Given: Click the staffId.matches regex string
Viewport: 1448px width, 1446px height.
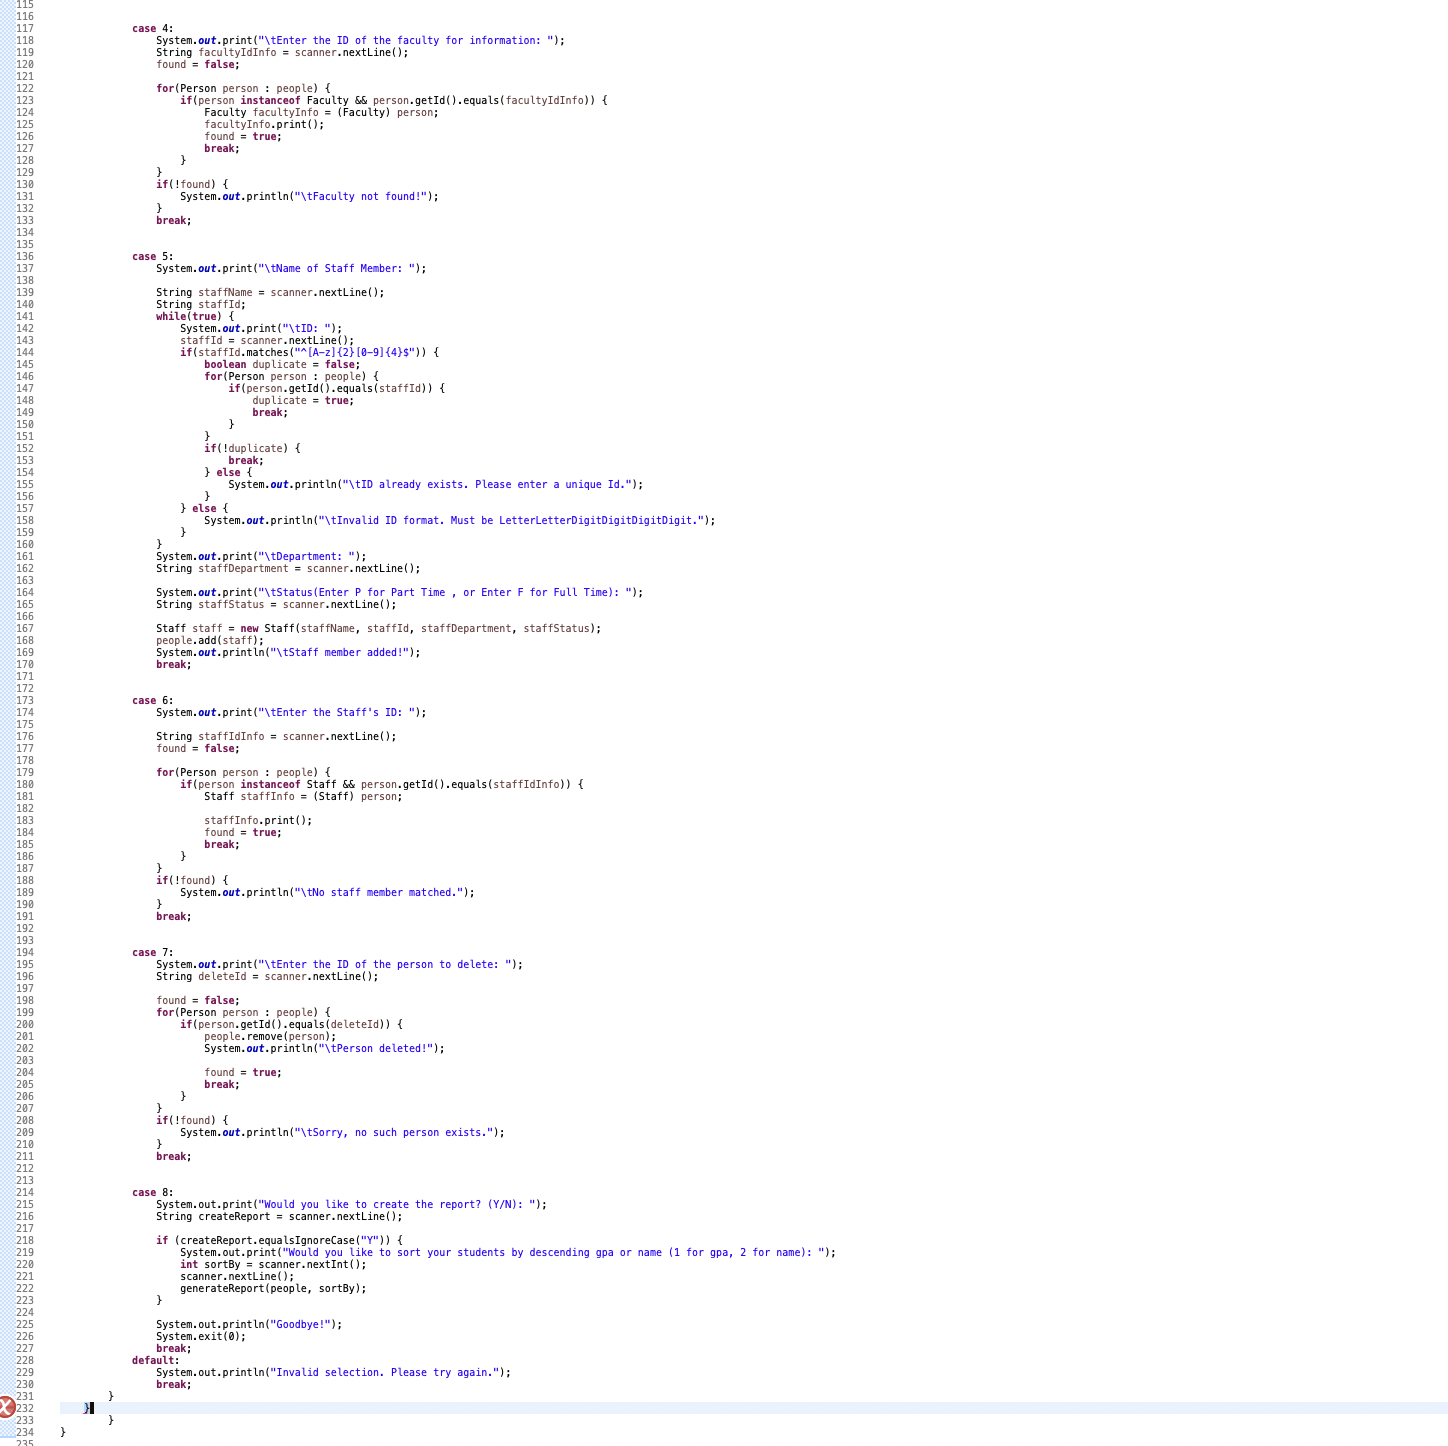Looking at the screenshot, I should [x=350, y=352].
